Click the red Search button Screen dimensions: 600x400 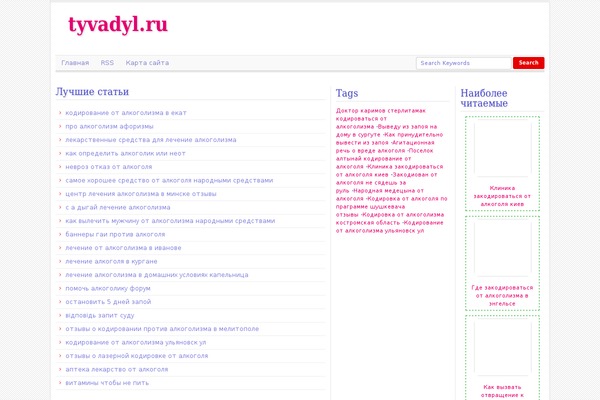point(528,63)
